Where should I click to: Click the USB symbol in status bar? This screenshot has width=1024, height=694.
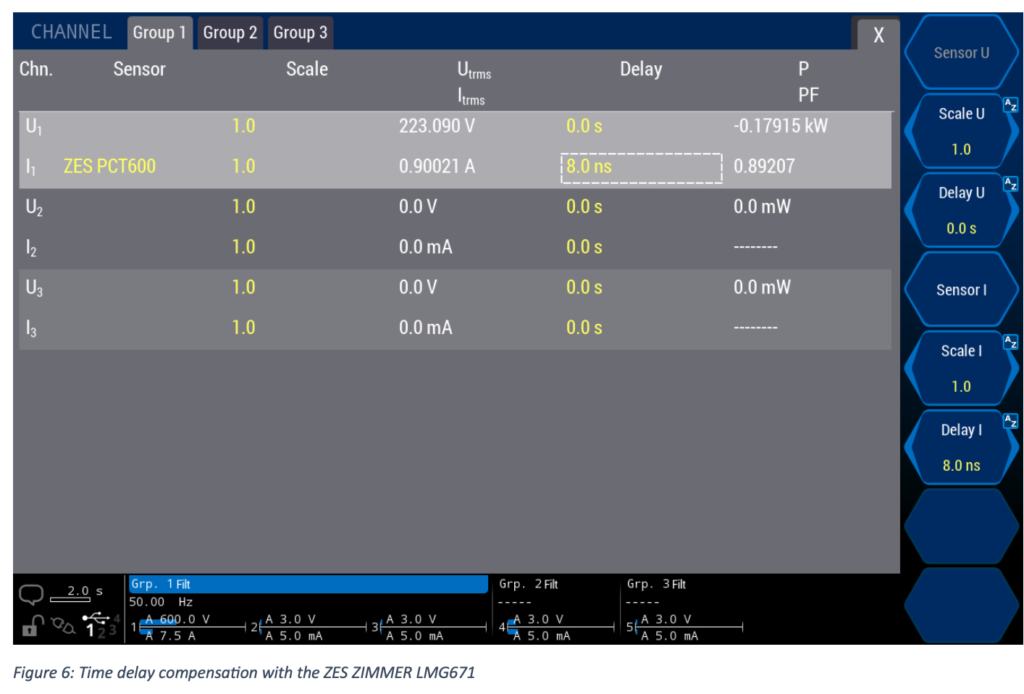pos(95,618)
